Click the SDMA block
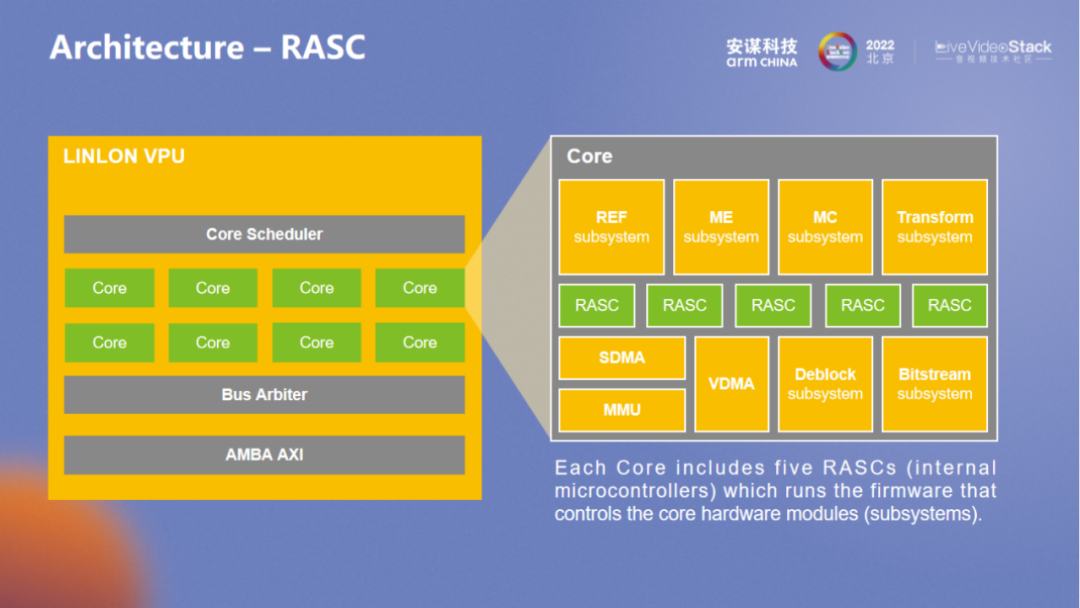This screenshot has height=608, width=1080. pyautogui.click(x=622, y=358)
